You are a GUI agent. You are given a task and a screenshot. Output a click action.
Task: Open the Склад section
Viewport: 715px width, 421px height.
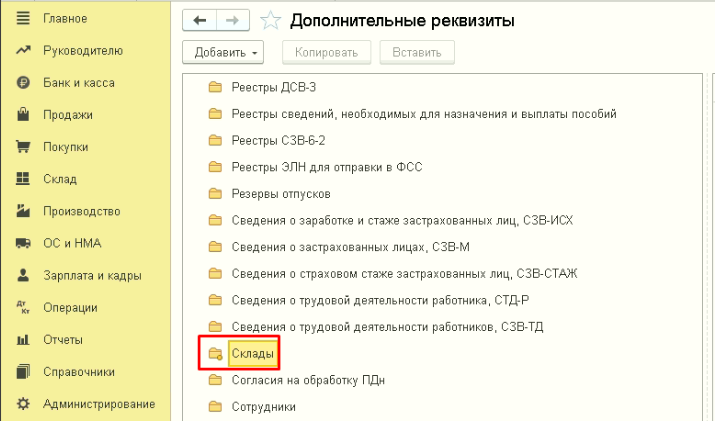tap(60, 179)
